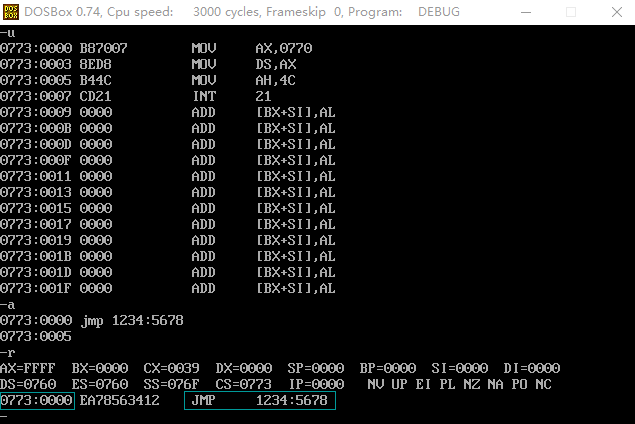The image size is (635, 424).
Task: Click register value SI=0000
Action: [460, 369]
